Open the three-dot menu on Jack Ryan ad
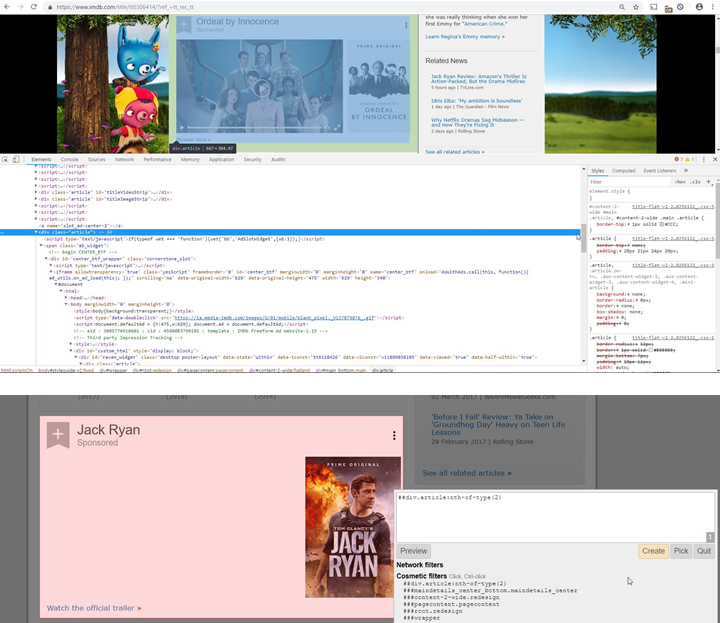Image resolution: width=720 pixels, height=623 pixels. [394, 435]
